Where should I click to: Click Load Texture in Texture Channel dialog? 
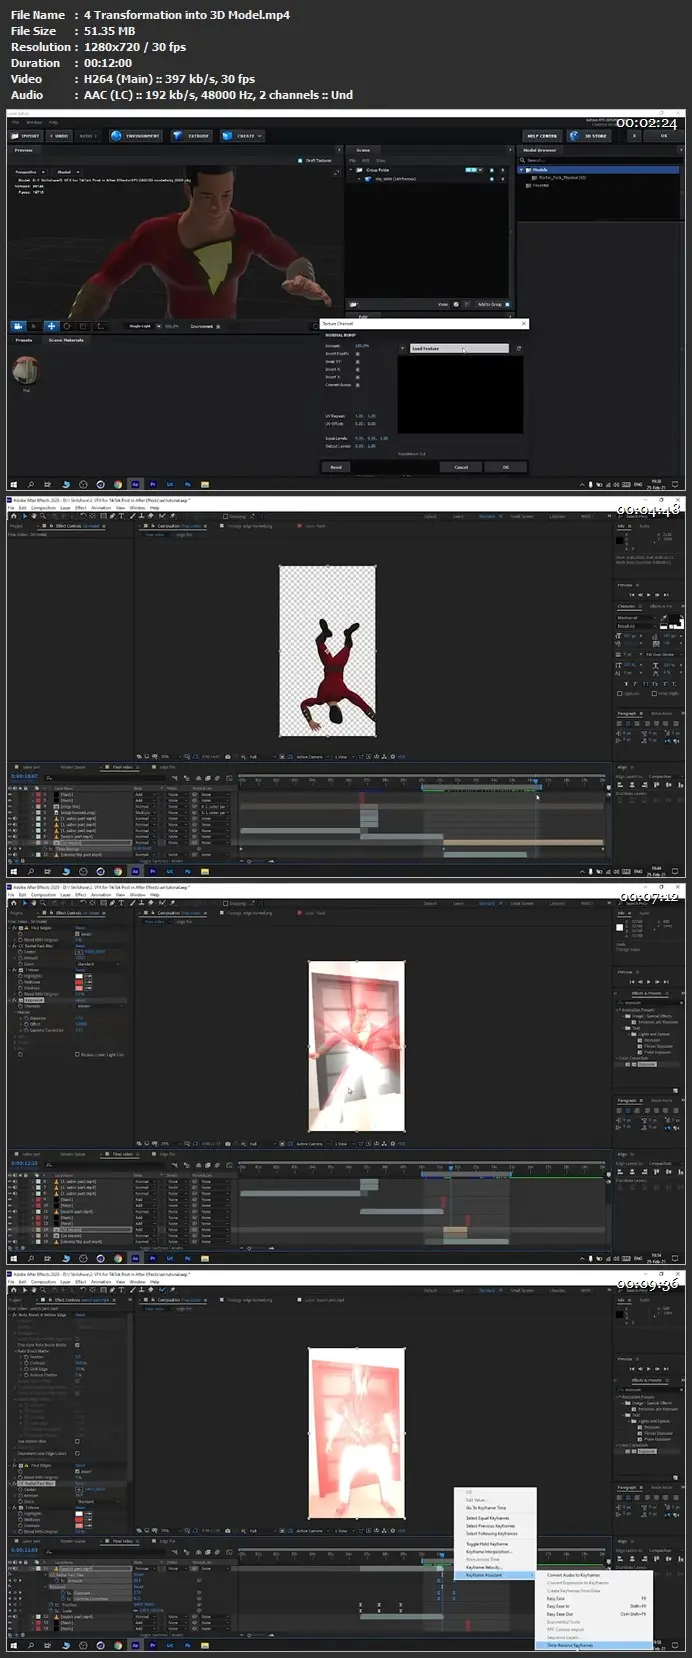pos(459,349)
